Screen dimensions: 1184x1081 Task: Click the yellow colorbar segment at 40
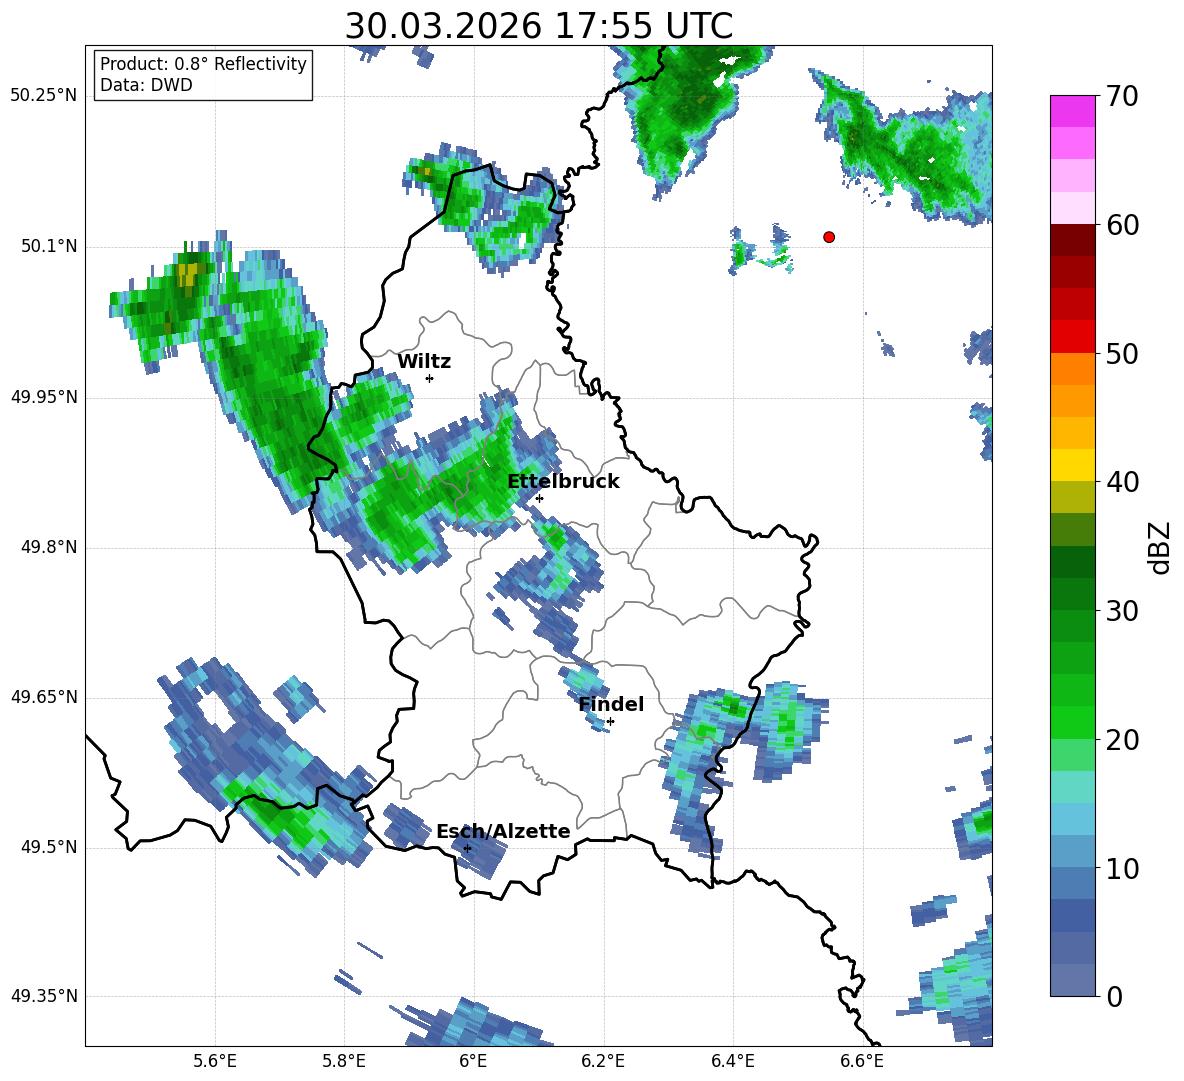(x=1072, y=465)
